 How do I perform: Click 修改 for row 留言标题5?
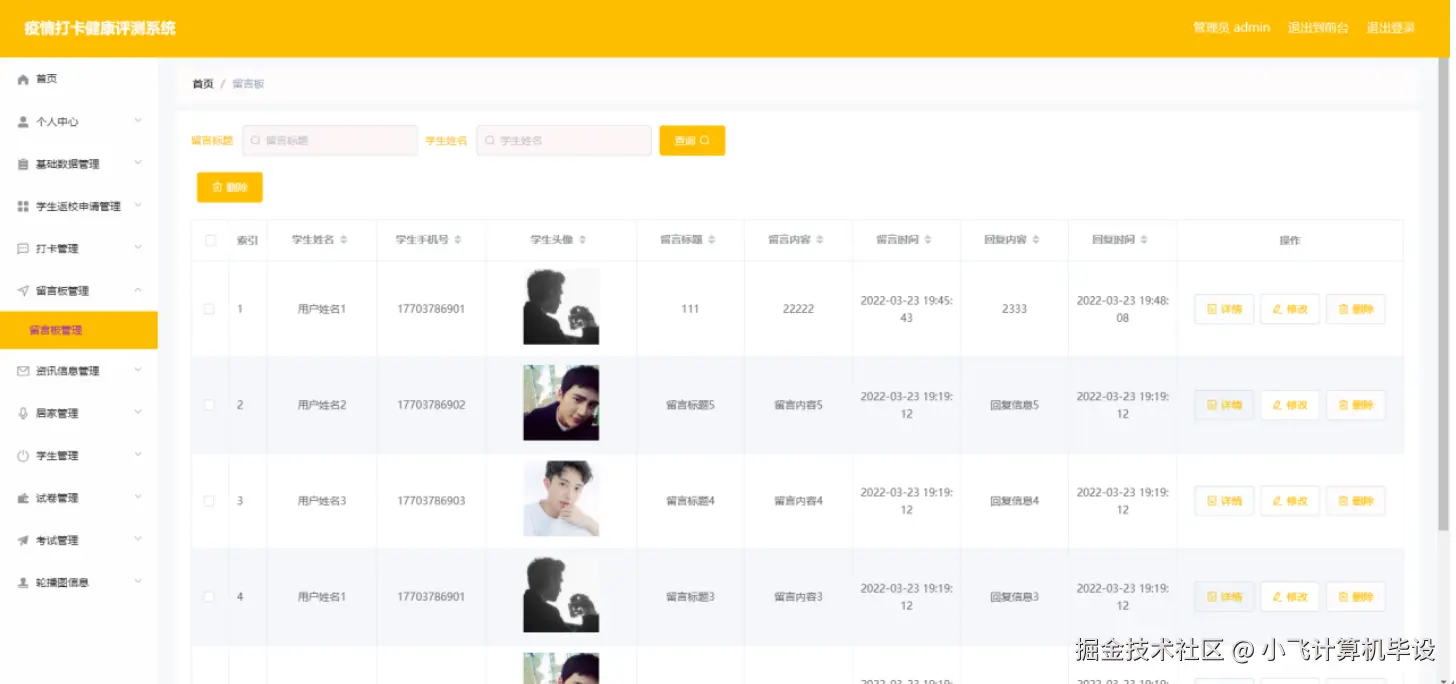(x=1290, y=405)
